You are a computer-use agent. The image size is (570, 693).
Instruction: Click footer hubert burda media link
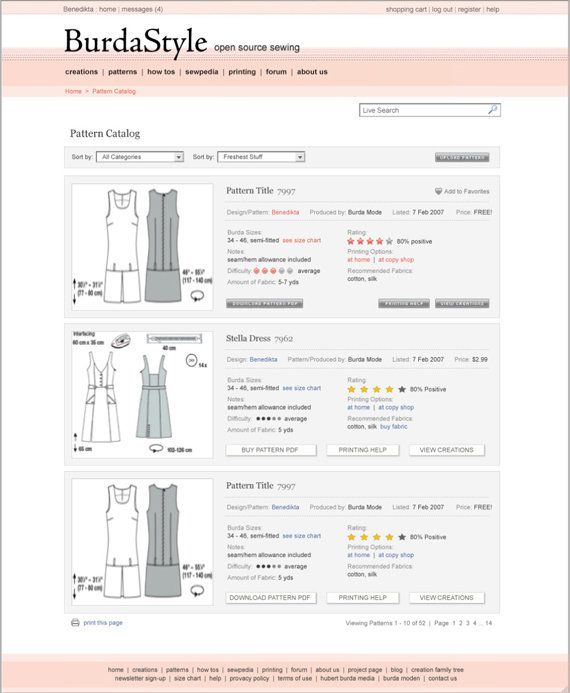coord(347,678)
